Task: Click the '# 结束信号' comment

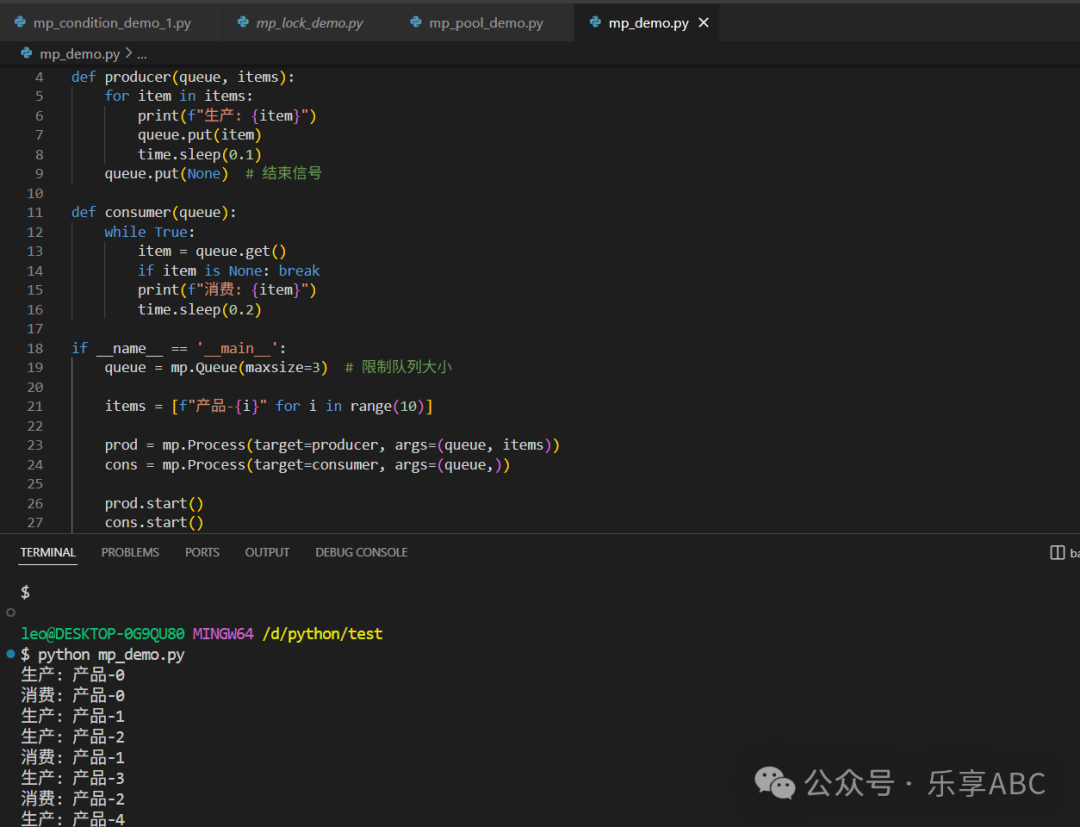Action: (284, 174)
